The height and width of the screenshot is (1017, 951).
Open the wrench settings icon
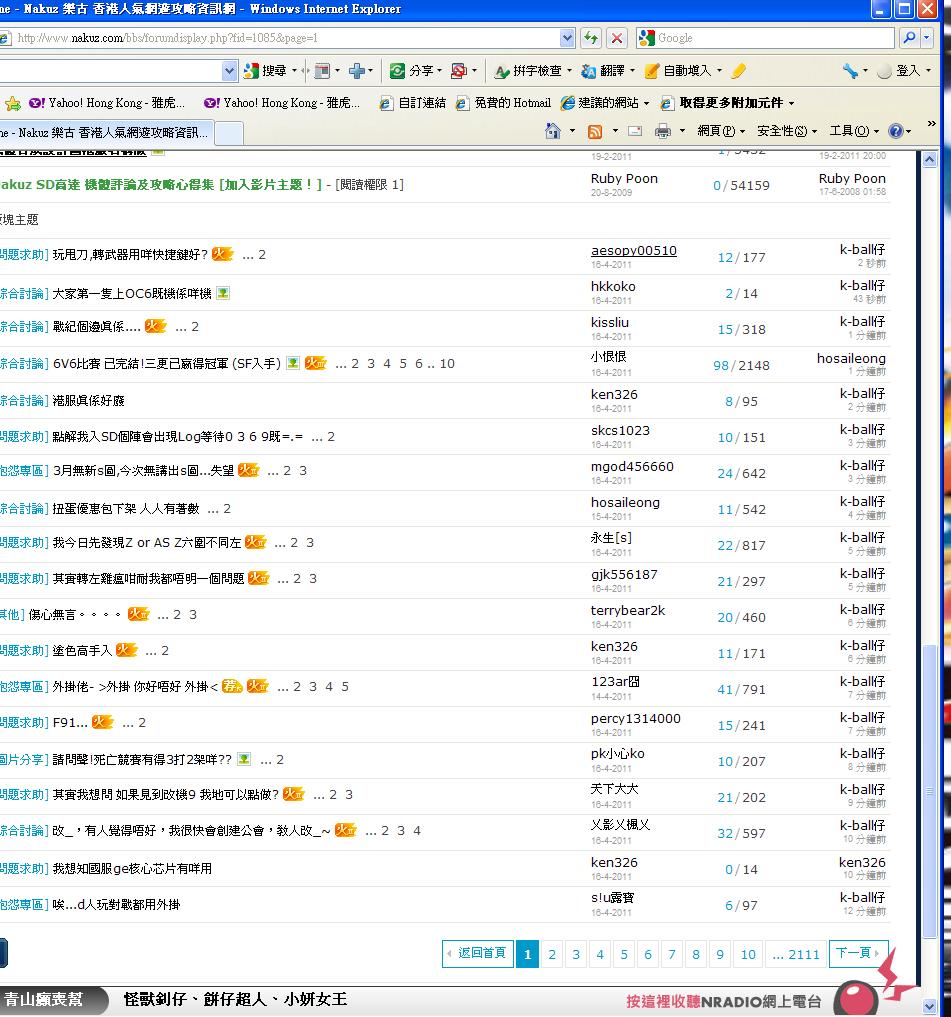850,71
